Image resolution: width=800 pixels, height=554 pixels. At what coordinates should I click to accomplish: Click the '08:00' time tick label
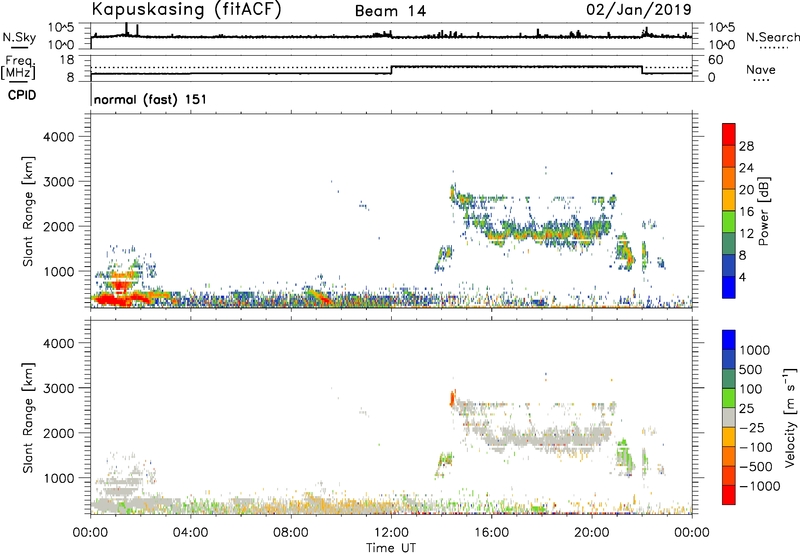click(291, 533)
